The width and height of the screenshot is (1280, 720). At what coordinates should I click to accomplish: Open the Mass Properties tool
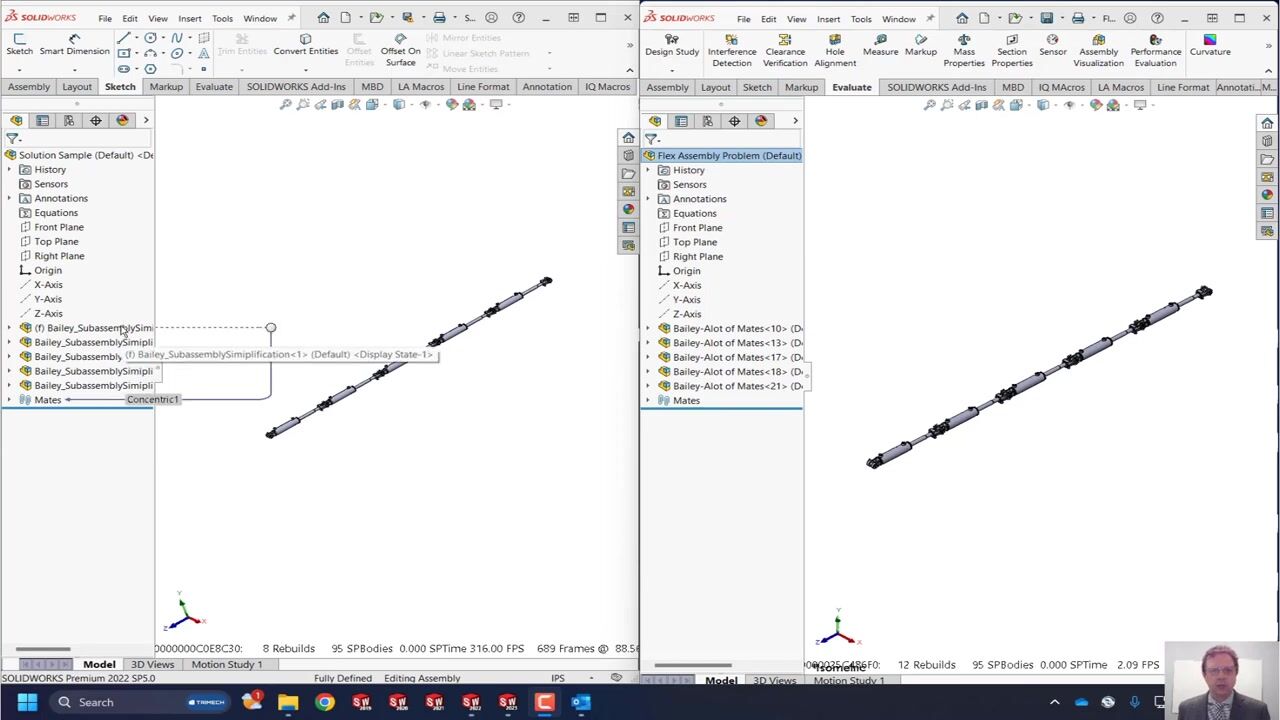click(964, 50)
